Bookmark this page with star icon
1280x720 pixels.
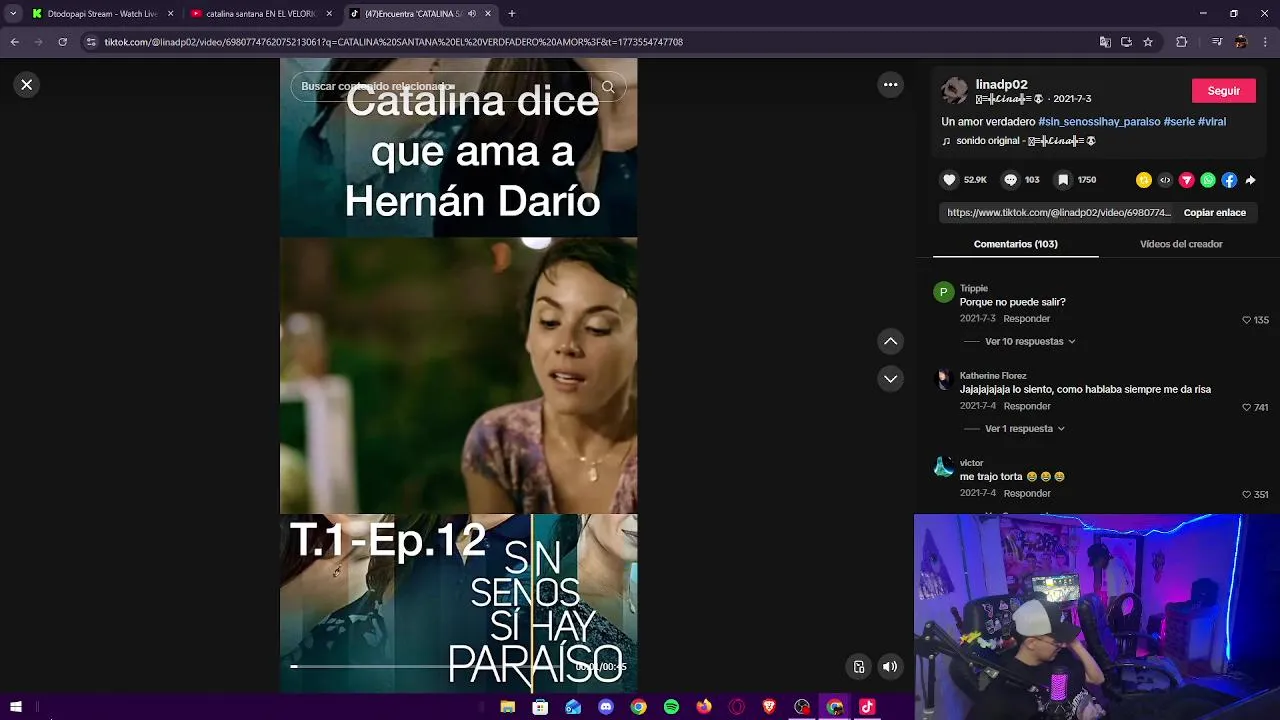1148,42
